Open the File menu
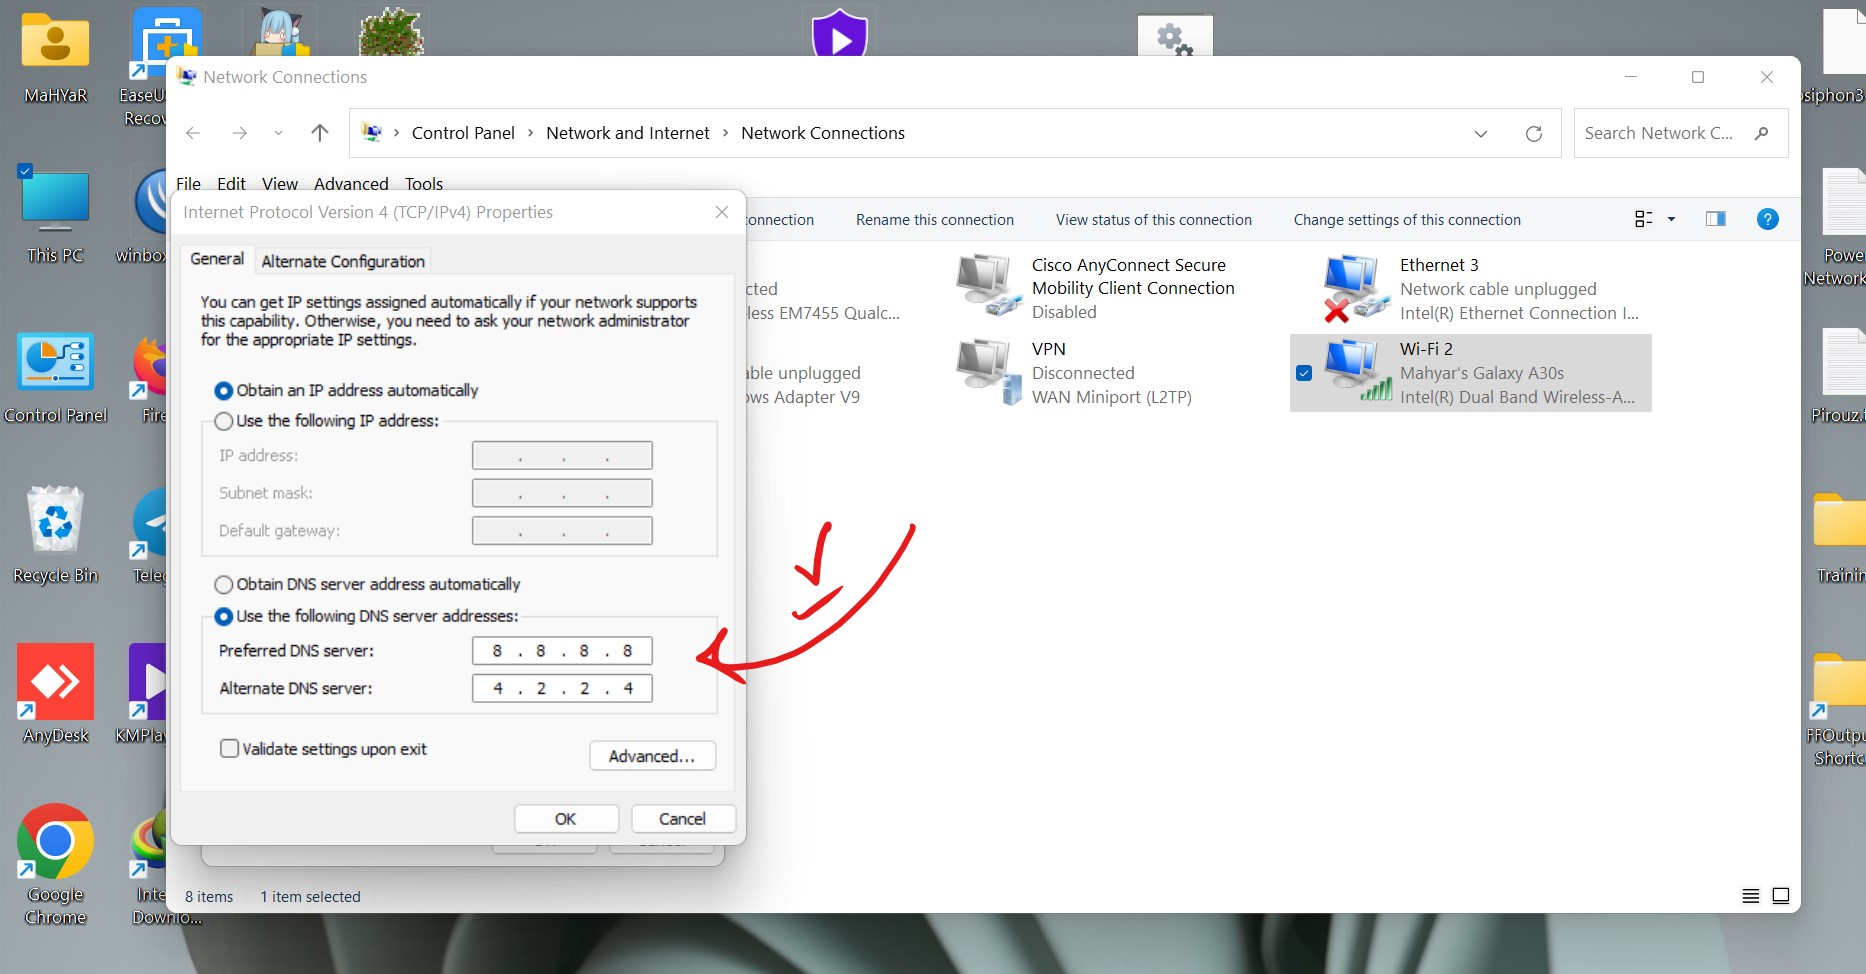1866x974 pixels. pyautogui.click(x=188, y=184)
